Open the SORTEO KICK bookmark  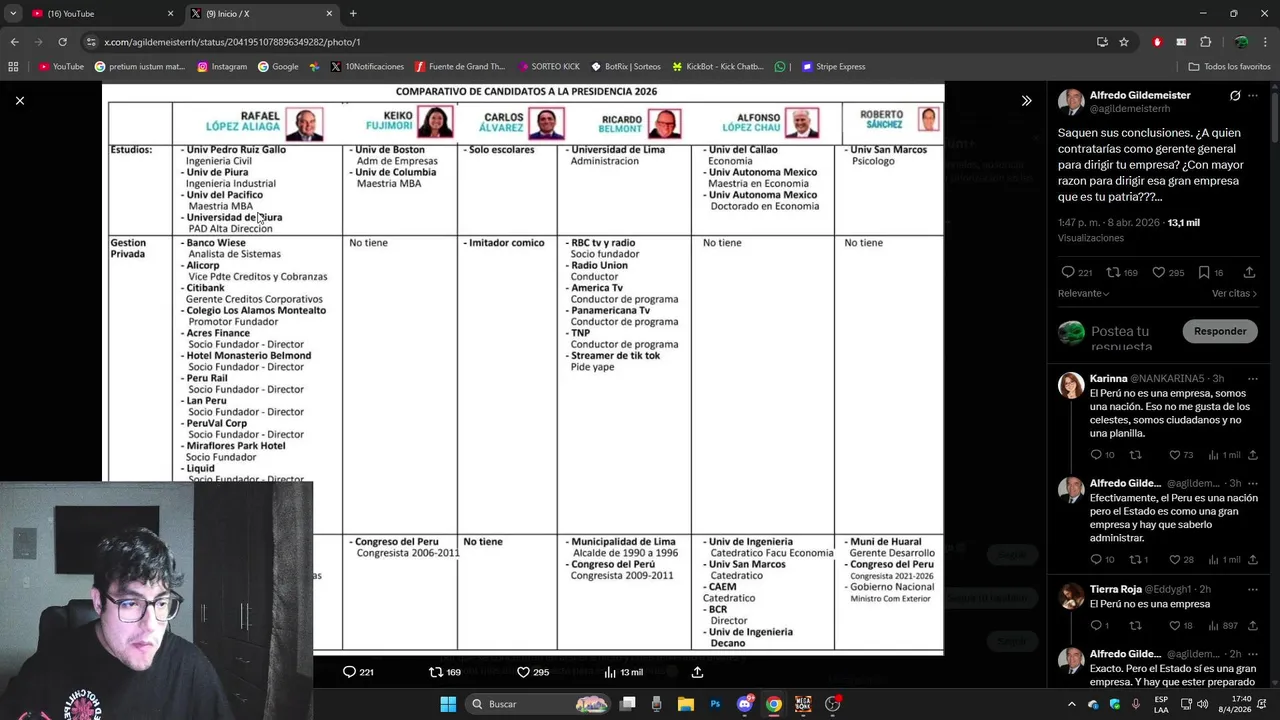point(548,67)
